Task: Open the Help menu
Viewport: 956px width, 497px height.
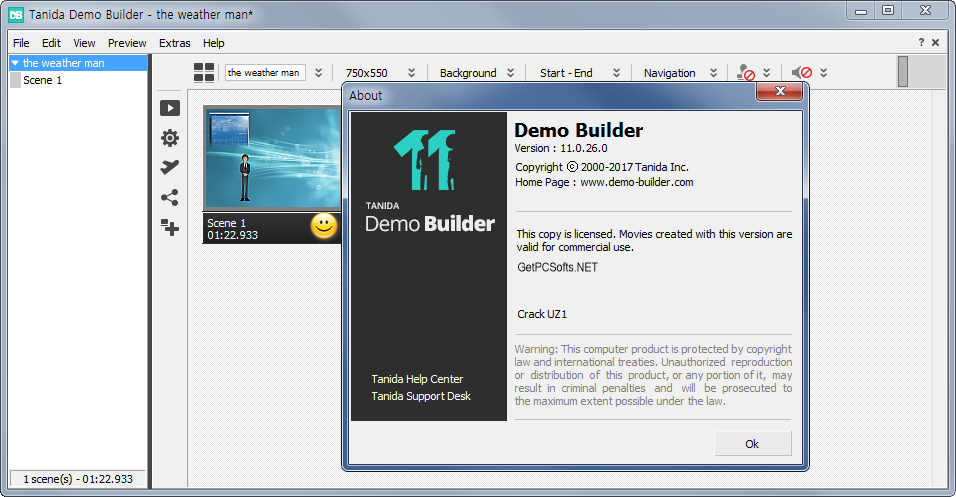Action: tap(213, 43)
